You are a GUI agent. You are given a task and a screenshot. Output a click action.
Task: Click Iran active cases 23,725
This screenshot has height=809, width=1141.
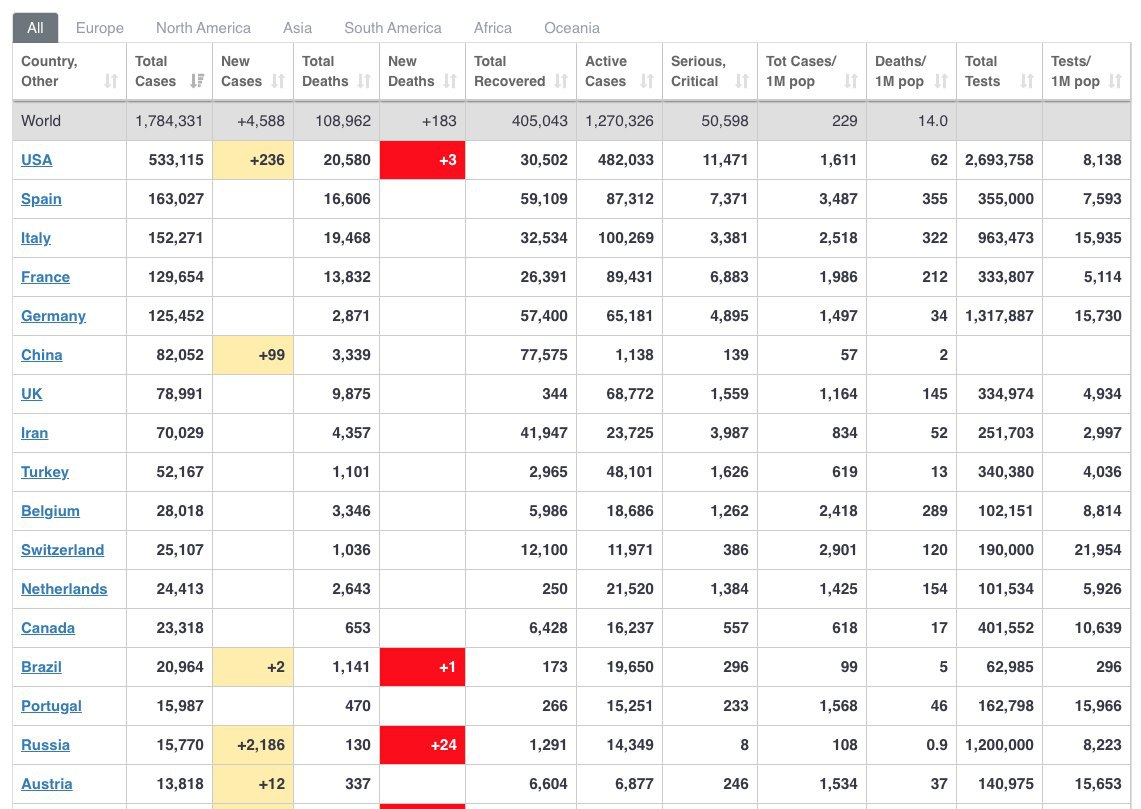(630, 433)
